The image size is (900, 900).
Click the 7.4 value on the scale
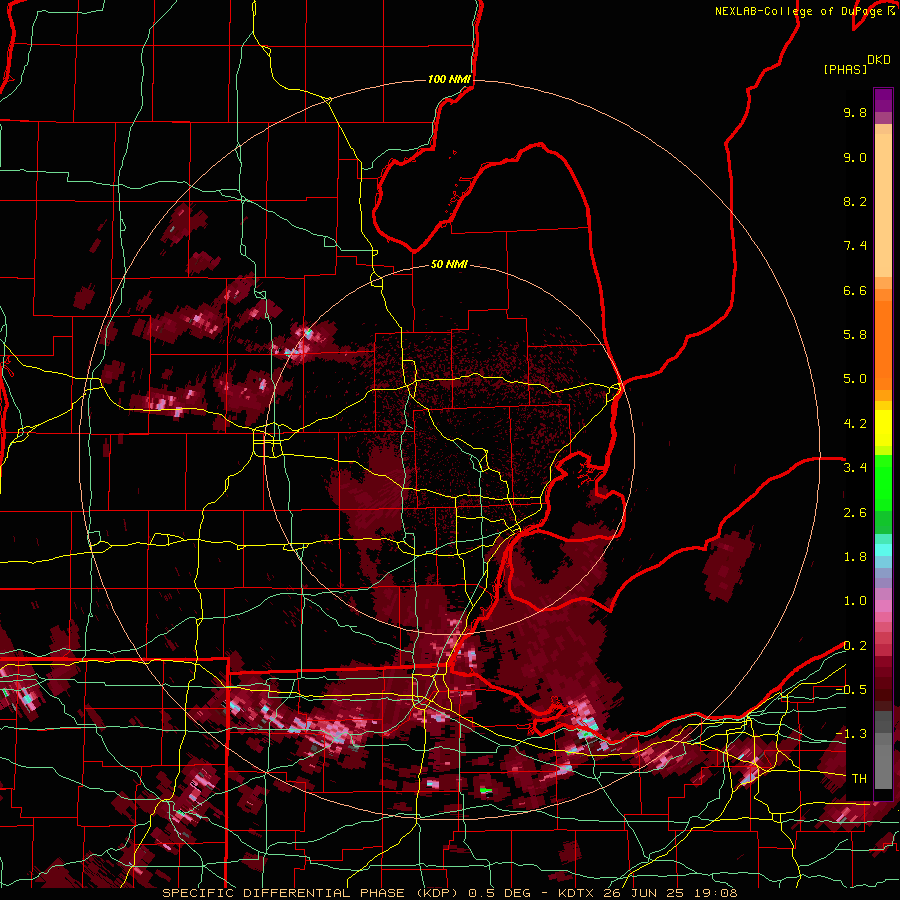pyautogui.click(x=855, y=246)
